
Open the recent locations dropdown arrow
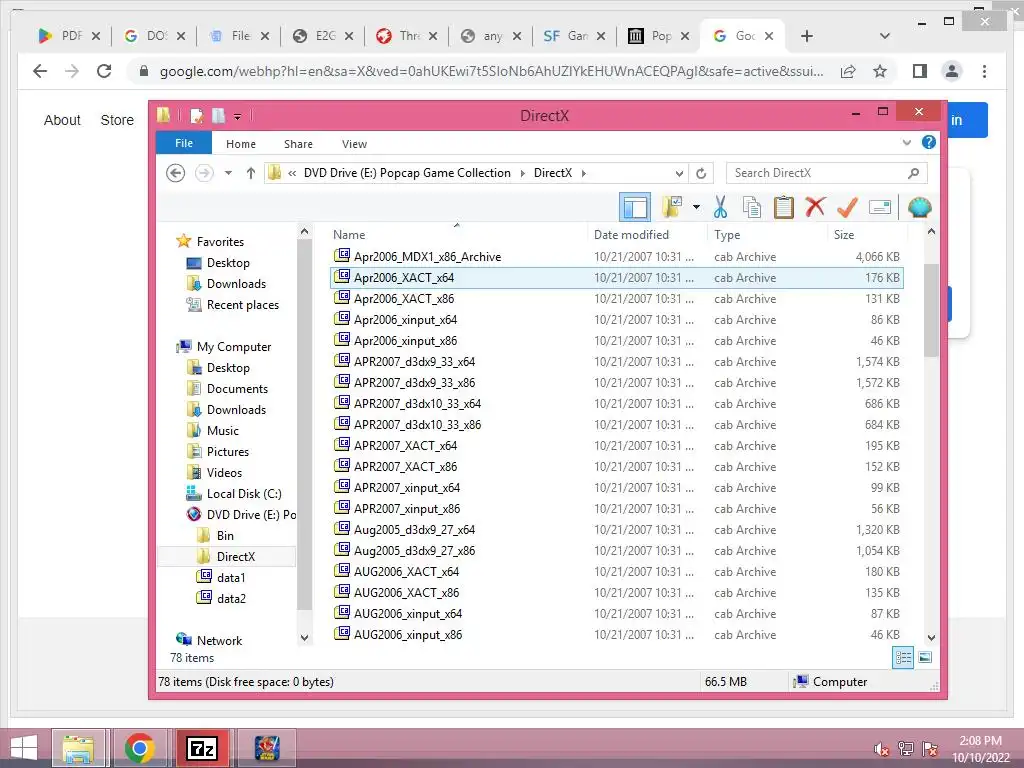(x=228, y=173)
